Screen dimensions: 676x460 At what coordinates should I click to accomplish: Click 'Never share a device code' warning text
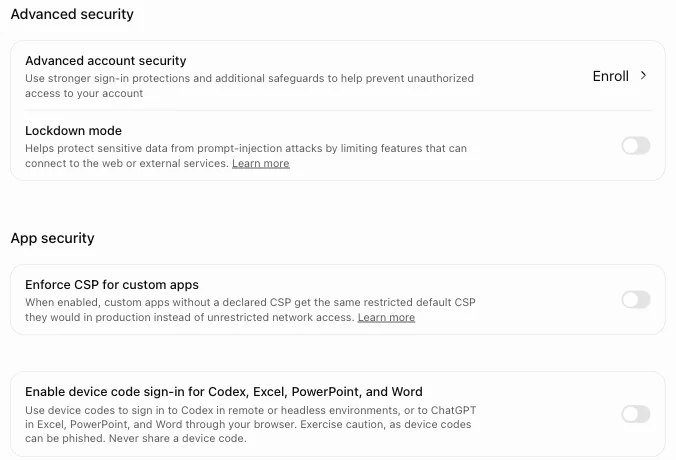coord(178,438)
